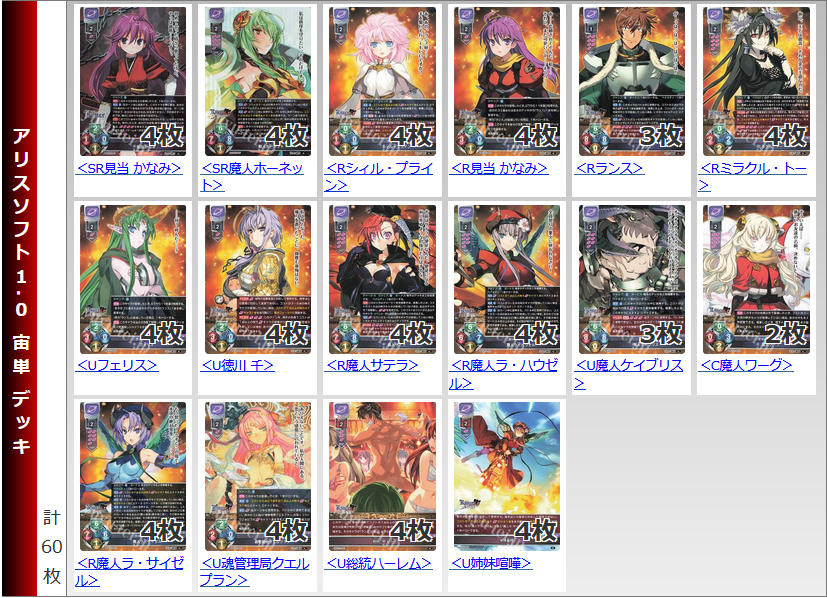Click the Uフェリス card link
The width and height of the screenshot is (827, 598).
pyautogui.click(x=117, y=365)
